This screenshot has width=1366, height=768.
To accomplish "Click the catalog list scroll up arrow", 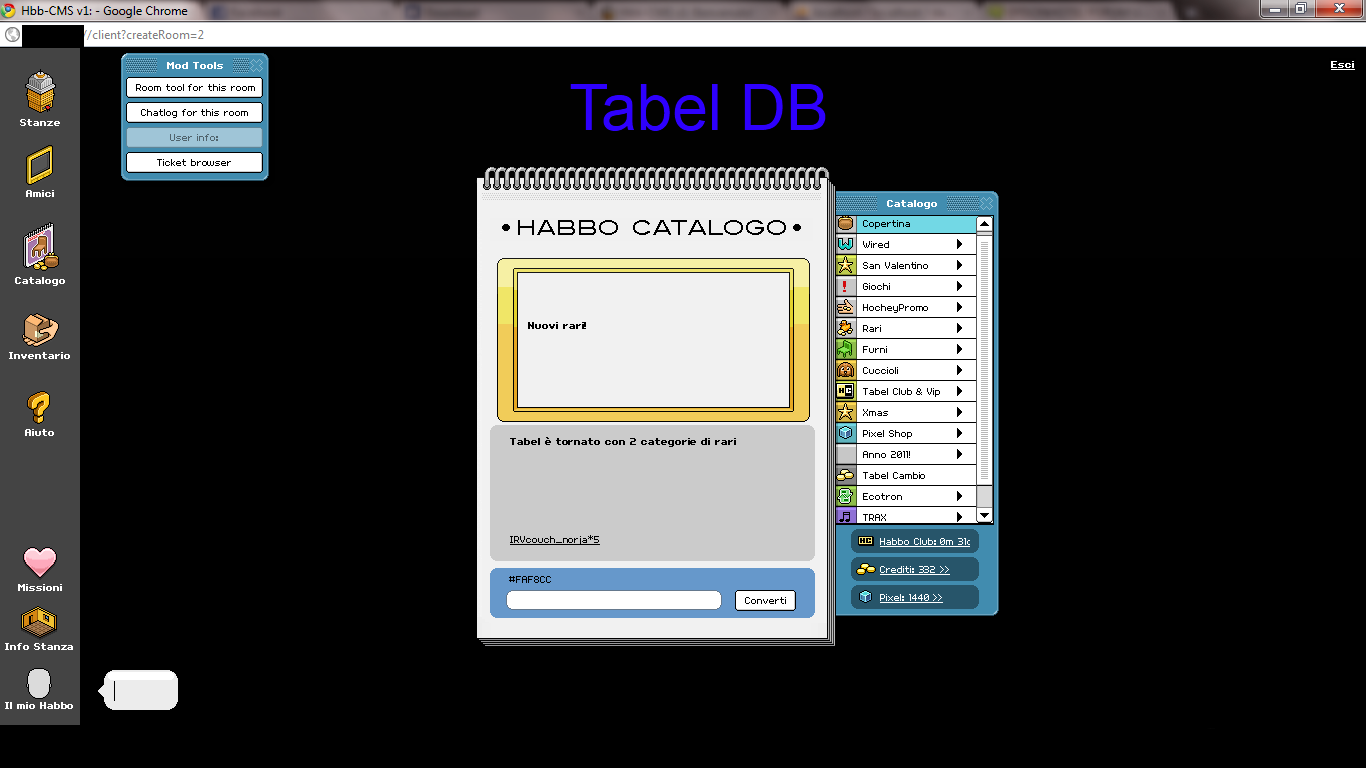I will tap(985, 224).
